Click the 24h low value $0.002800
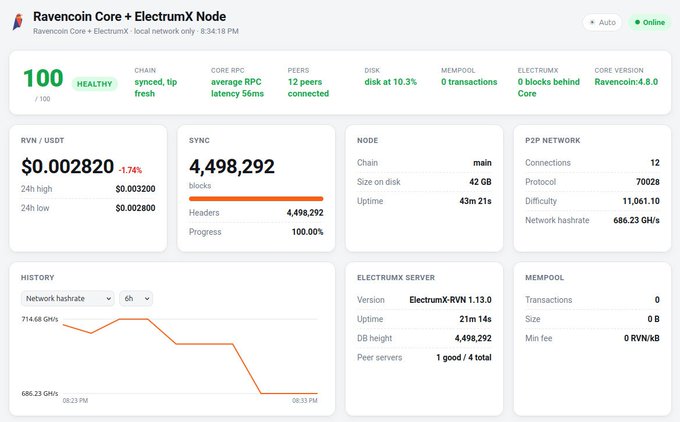This screenshot has width=680, height=422. (135, 208)
